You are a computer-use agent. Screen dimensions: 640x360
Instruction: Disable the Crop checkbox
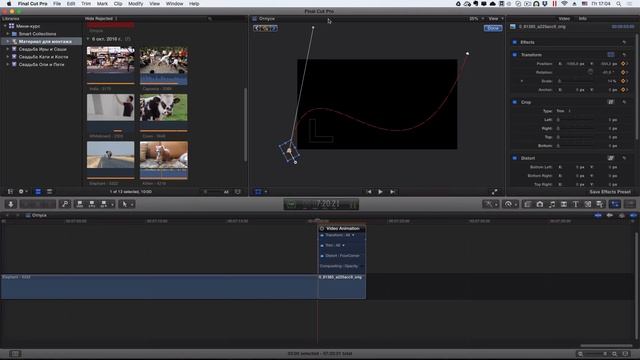coord(515,102)
